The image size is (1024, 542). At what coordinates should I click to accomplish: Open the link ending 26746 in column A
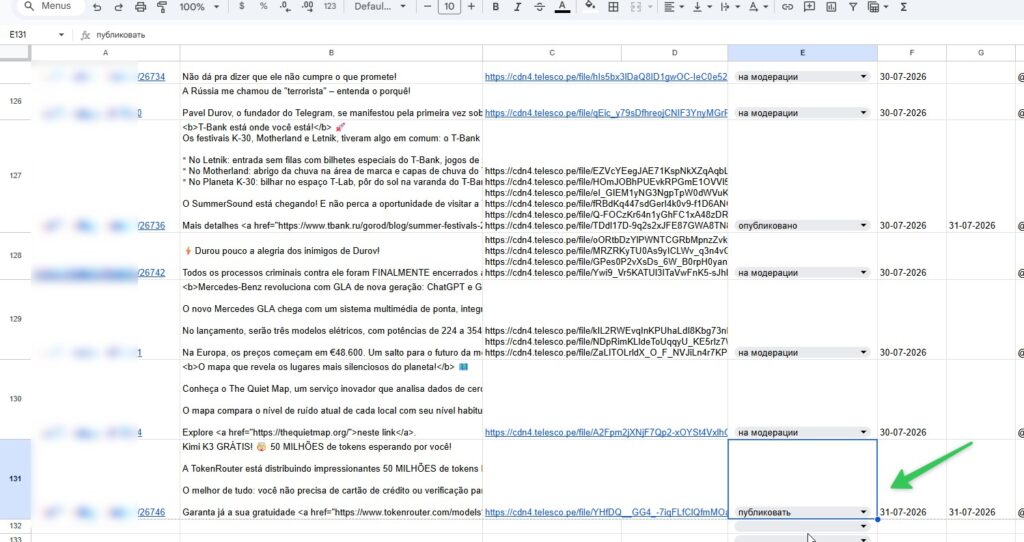(x=152, y=512)
